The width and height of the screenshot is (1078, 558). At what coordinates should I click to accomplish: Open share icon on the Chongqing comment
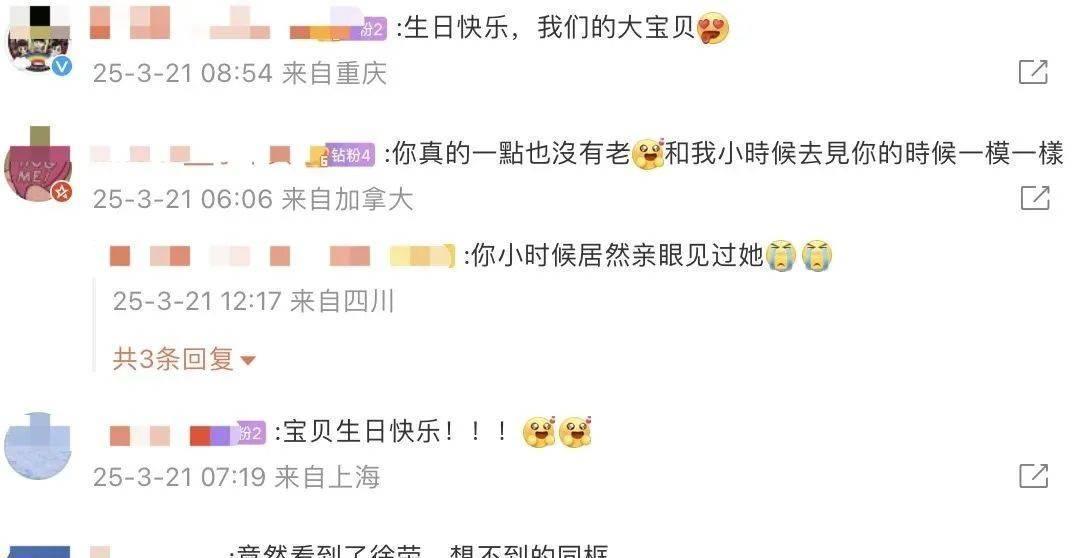(x=1033, y=71)
